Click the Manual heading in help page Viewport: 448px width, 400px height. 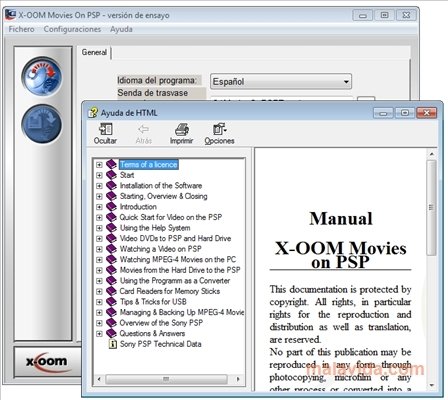pos(340,219)
